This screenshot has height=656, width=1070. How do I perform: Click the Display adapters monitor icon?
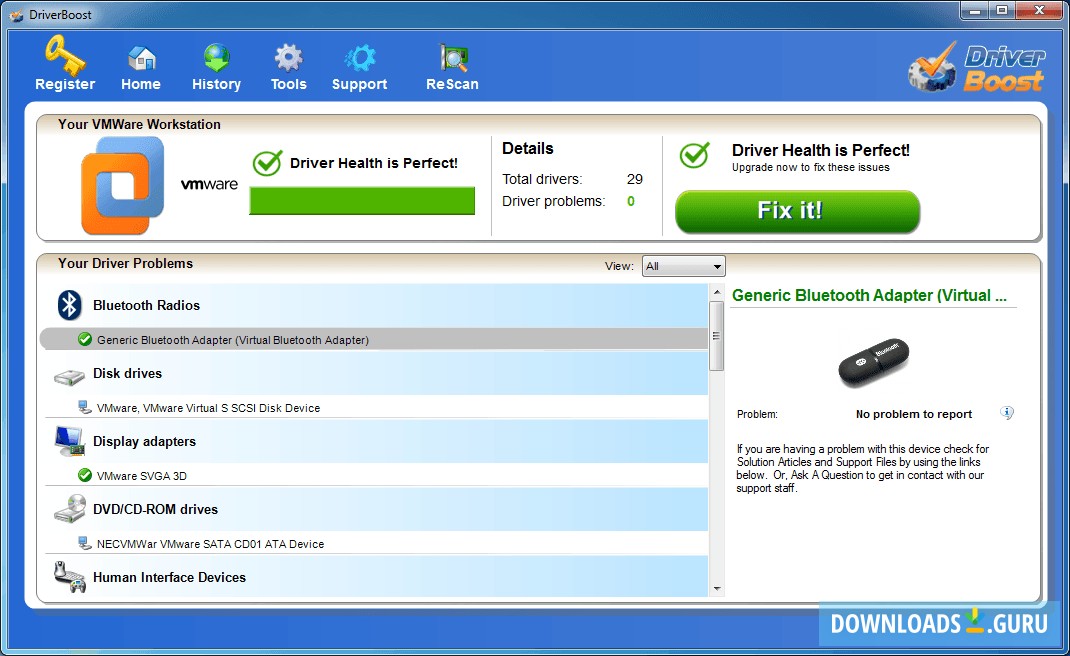click(x=70, y=442)
